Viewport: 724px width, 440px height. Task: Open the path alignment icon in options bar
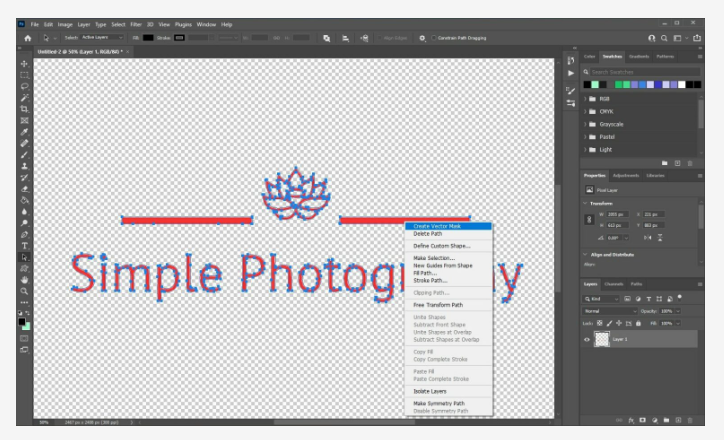(x=345, y=38)
